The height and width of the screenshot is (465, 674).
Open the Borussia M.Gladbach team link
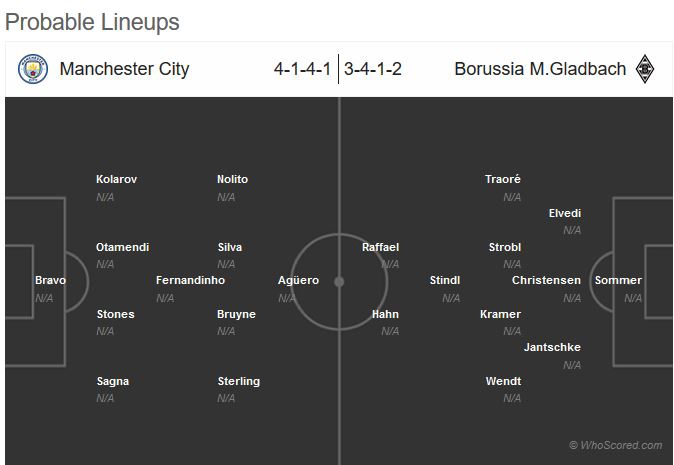[540, 69]
